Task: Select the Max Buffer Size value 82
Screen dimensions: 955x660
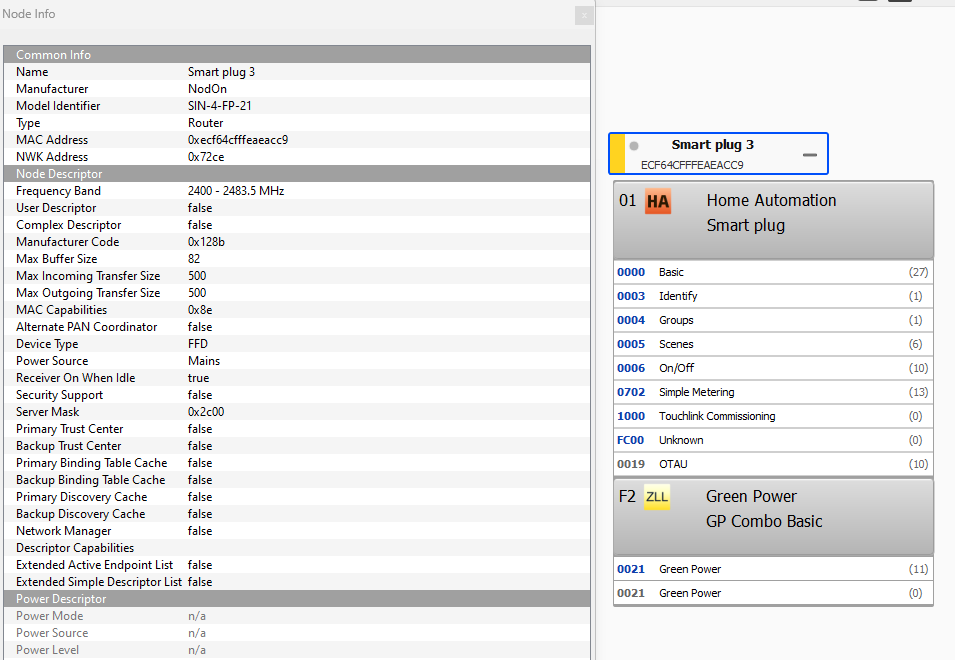Action: coord(194,259)
